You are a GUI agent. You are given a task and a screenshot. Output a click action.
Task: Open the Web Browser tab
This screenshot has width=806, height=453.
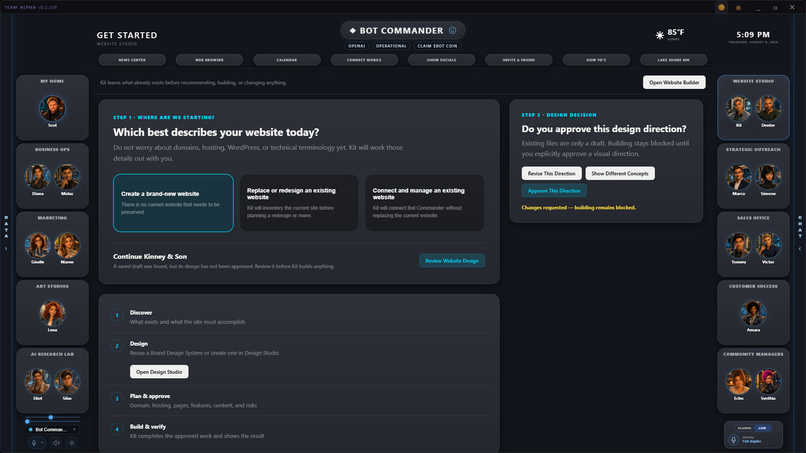pos(209,60)
